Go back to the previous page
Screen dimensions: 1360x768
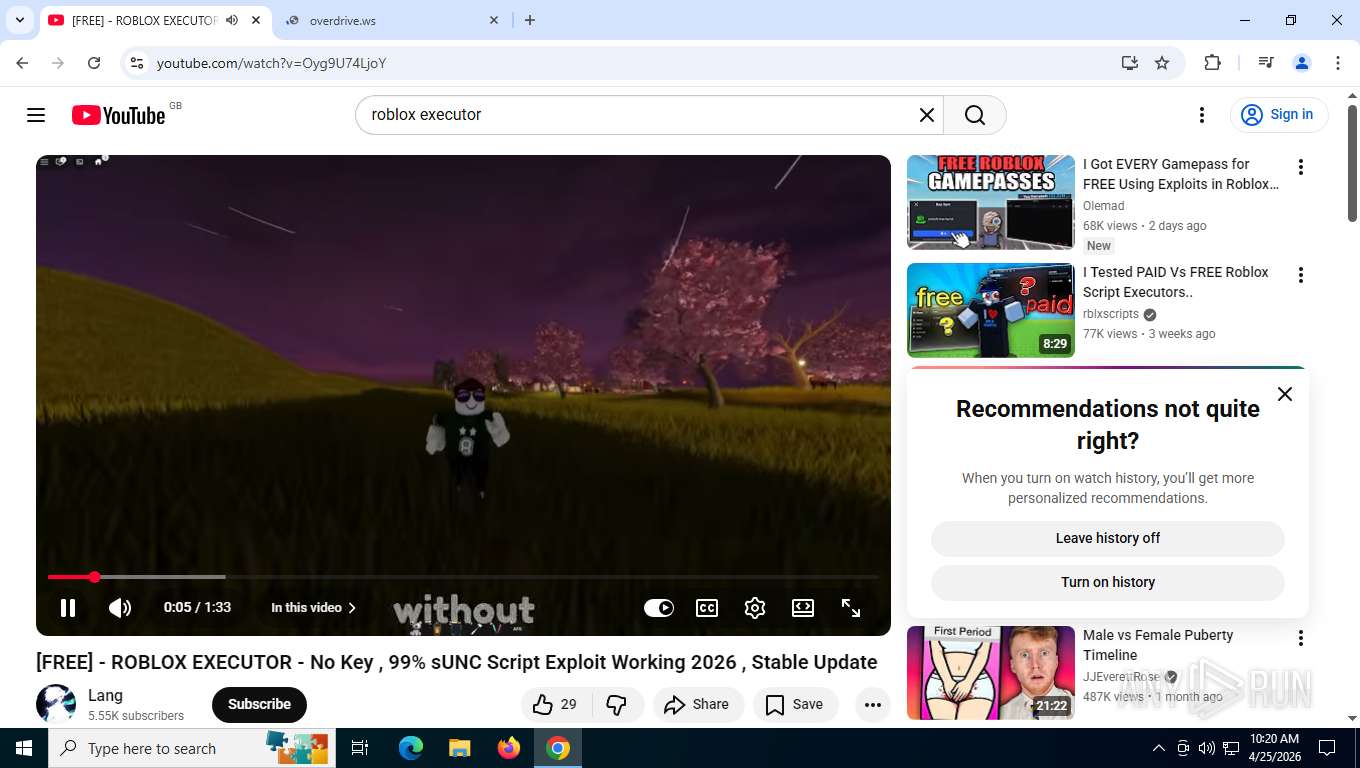point(22,63)
